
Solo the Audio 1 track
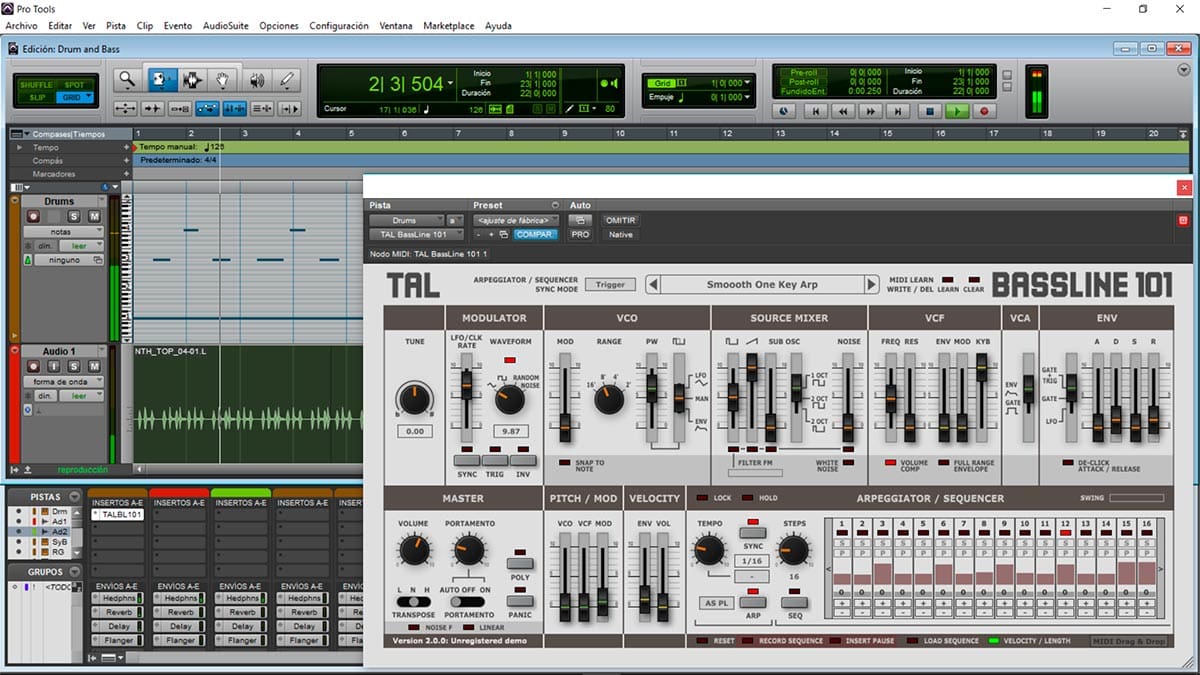pyautogui.click(x=74, y=367)
